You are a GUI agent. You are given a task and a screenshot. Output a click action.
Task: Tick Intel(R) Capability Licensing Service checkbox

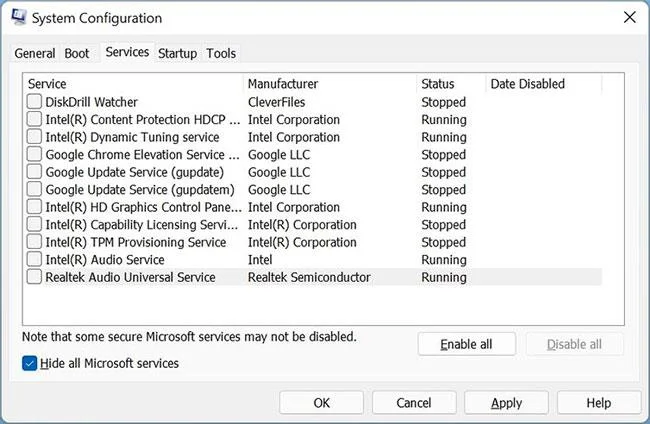34,224
